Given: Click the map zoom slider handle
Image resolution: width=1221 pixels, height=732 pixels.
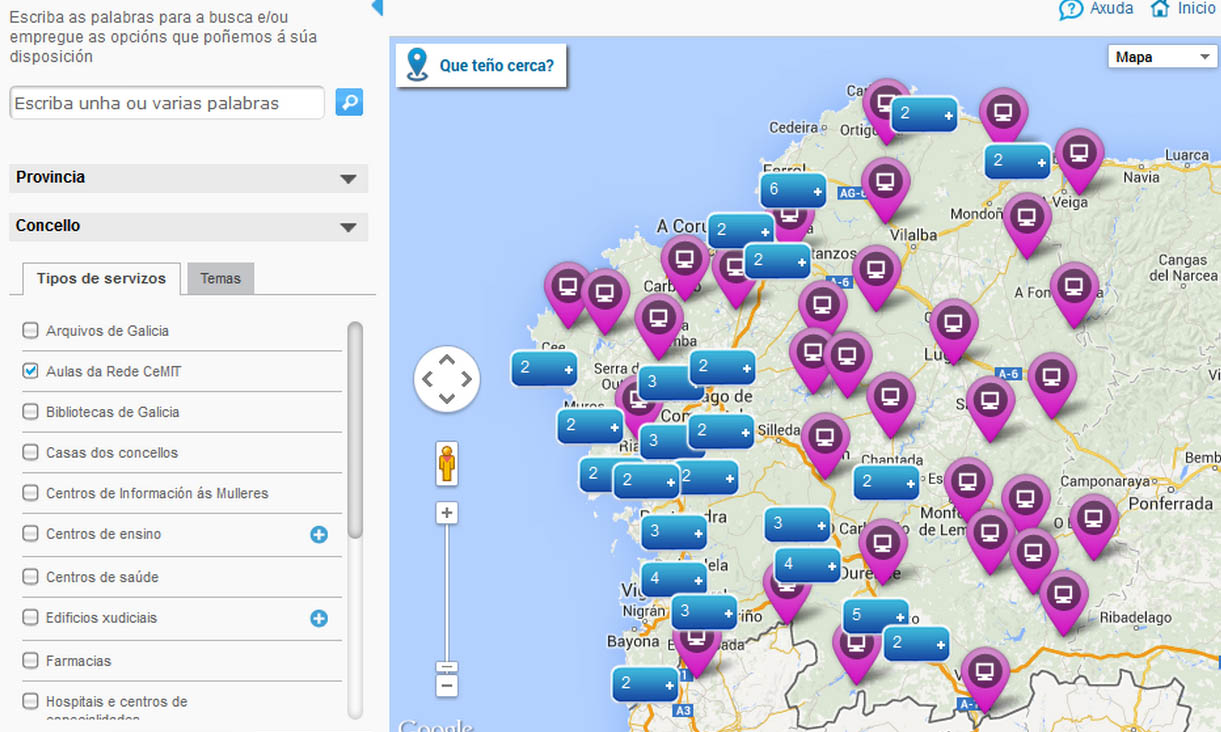Looking at the screenshot, I should 447,667.
